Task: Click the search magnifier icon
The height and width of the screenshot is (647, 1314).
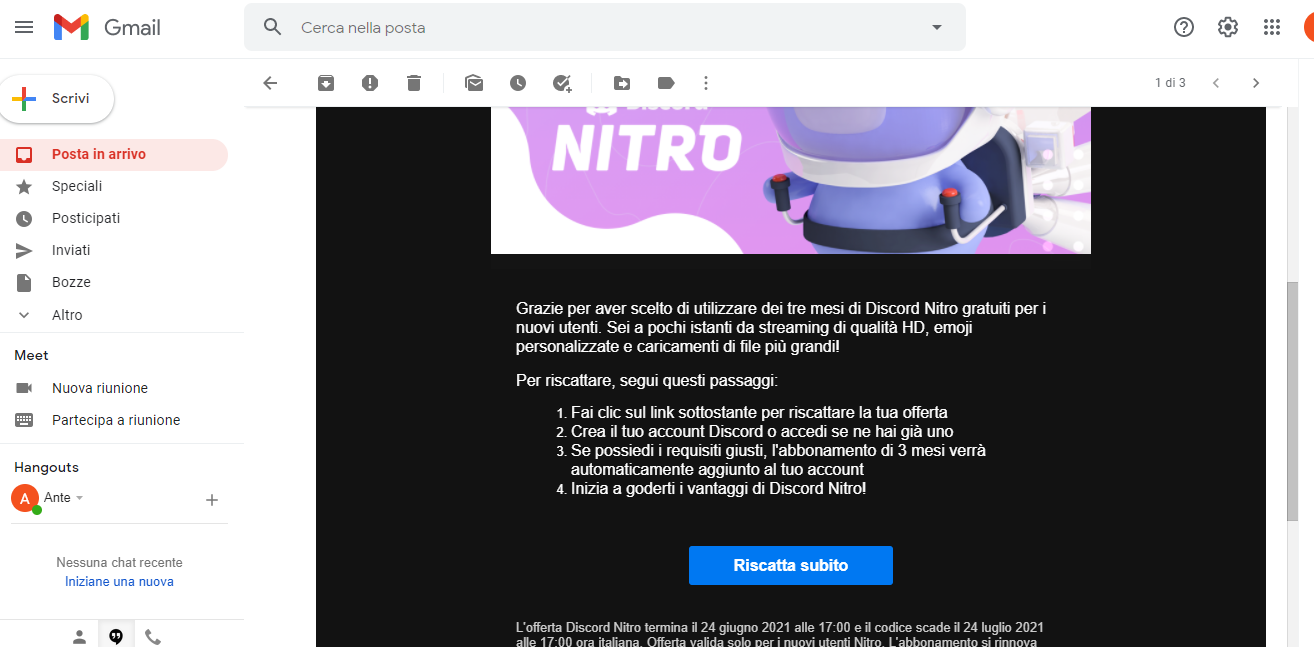Action: coord(273,27)
